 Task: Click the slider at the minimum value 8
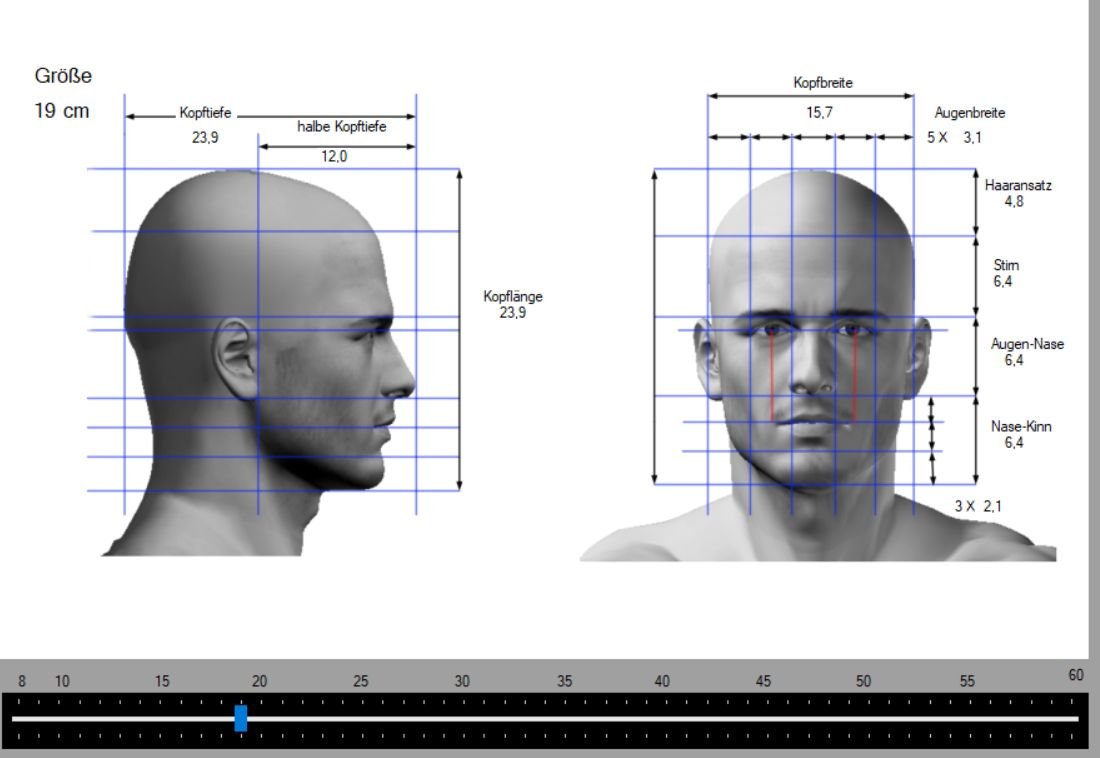click(22, 718)
